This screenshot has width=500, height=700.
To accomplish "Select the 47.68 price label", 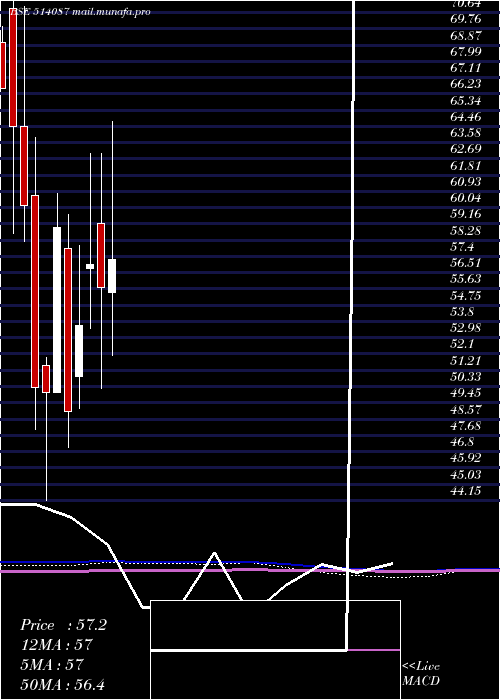I will [x=466, y=425].
